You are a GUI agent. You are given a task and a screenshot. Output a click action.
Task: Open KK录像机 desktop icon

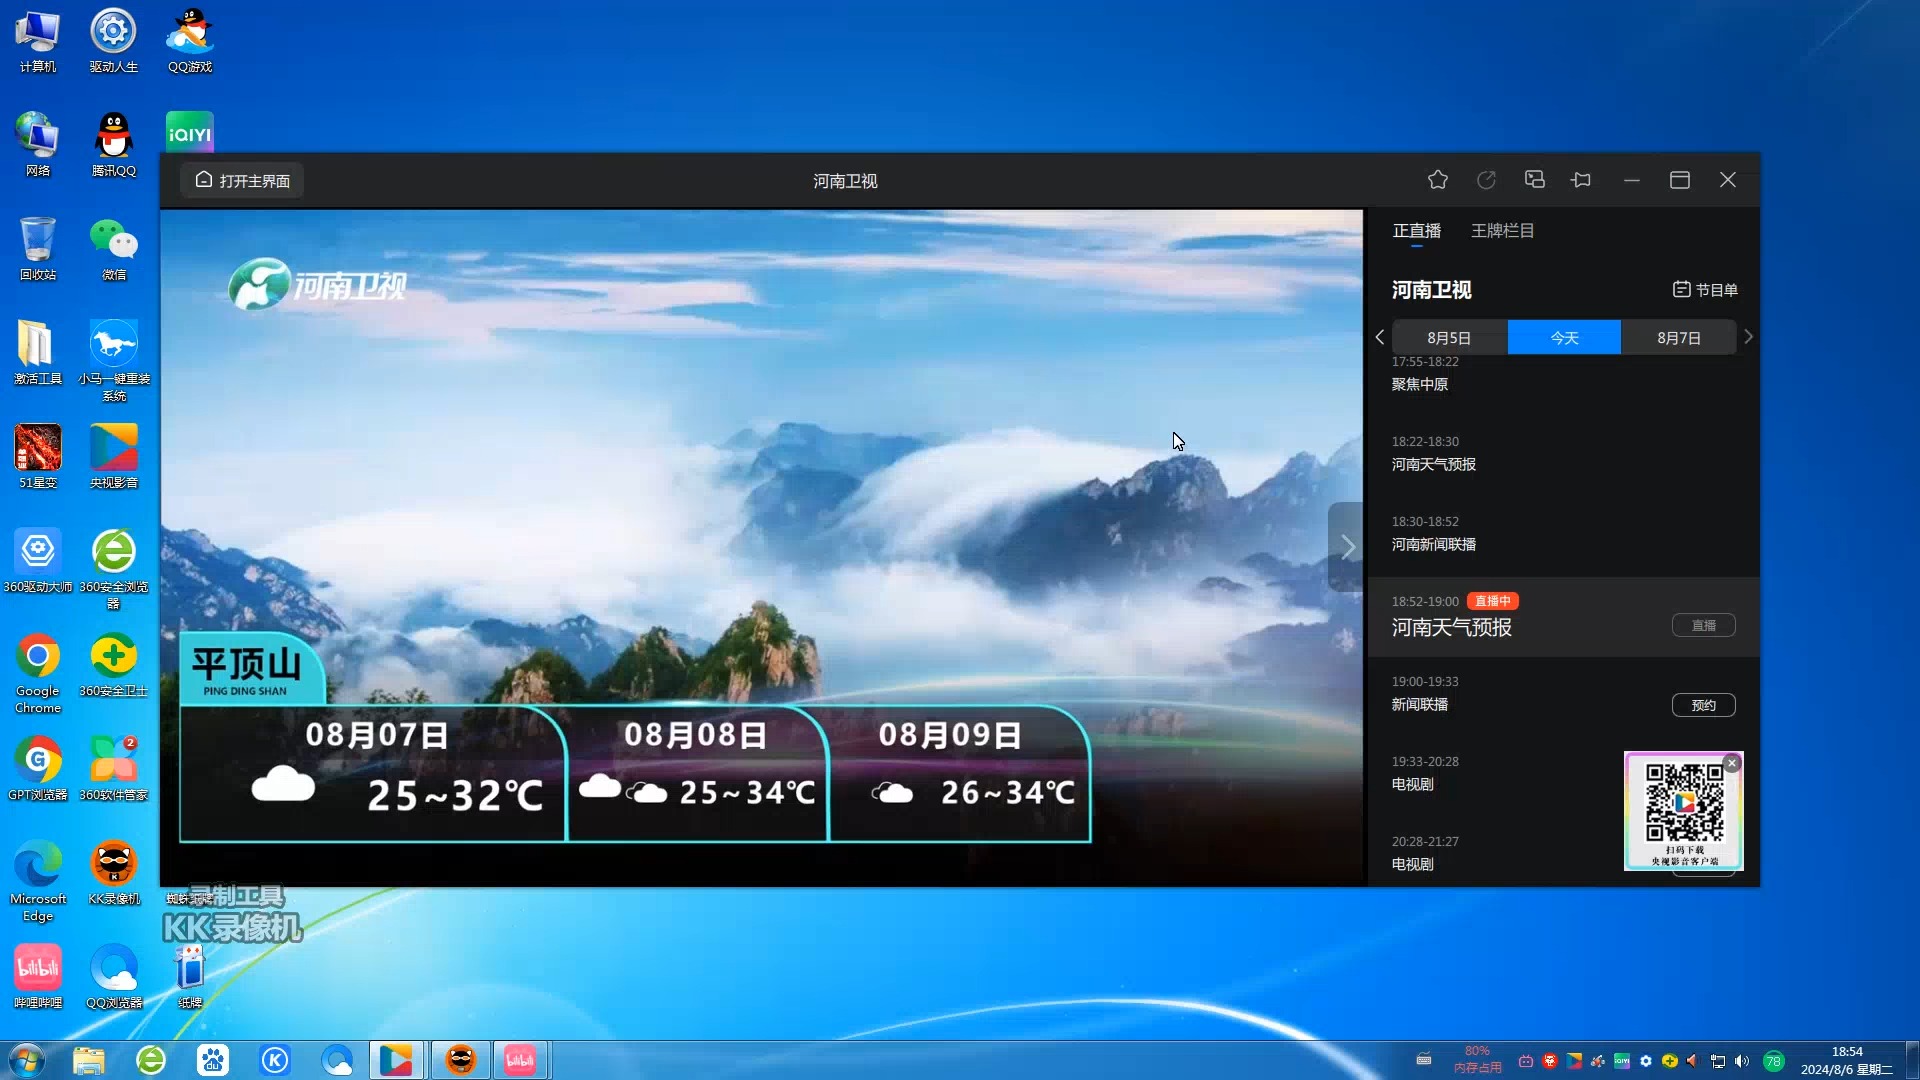point(113,874)
